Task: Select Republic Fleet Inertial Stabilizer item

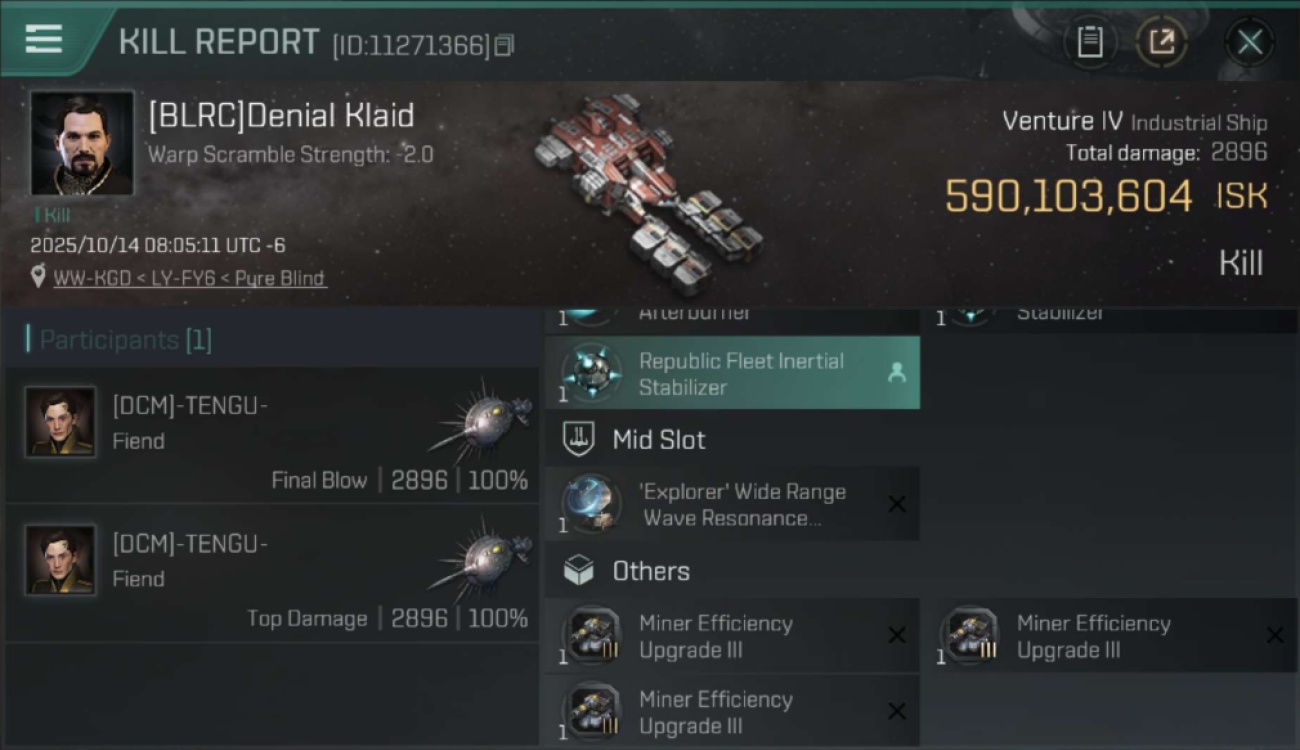Action: click(740, 373)
